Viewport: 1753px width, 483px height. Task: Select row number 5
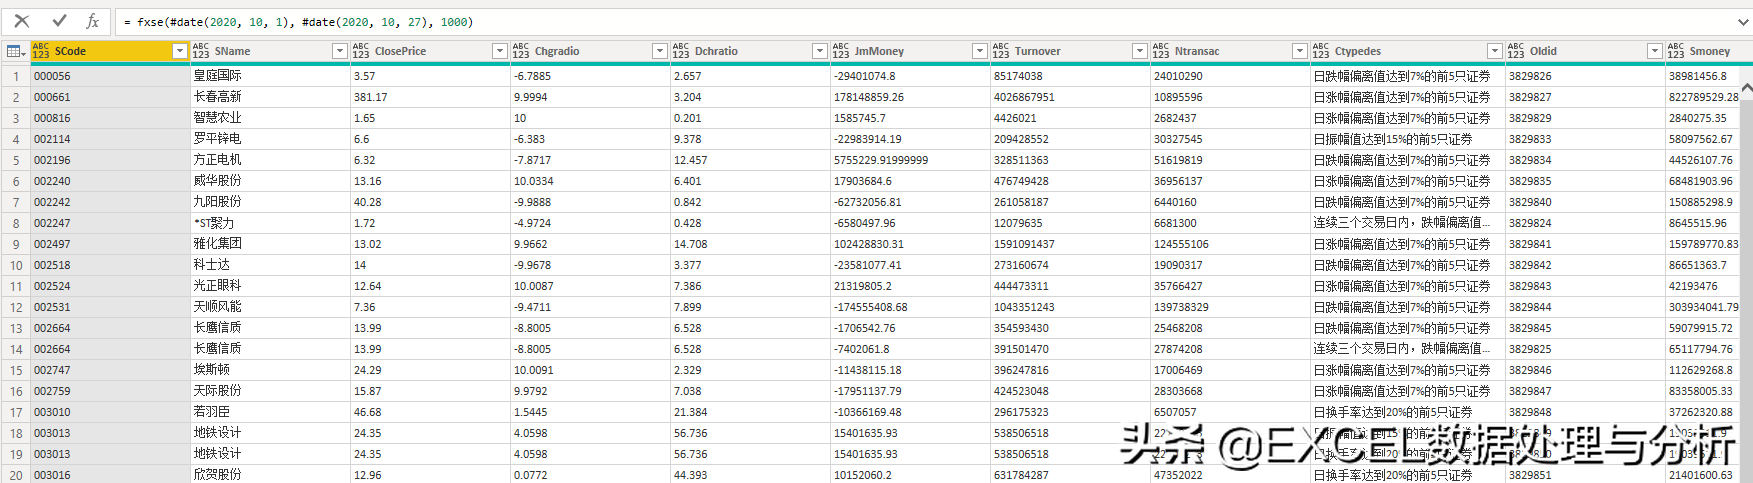pos(15,160)
